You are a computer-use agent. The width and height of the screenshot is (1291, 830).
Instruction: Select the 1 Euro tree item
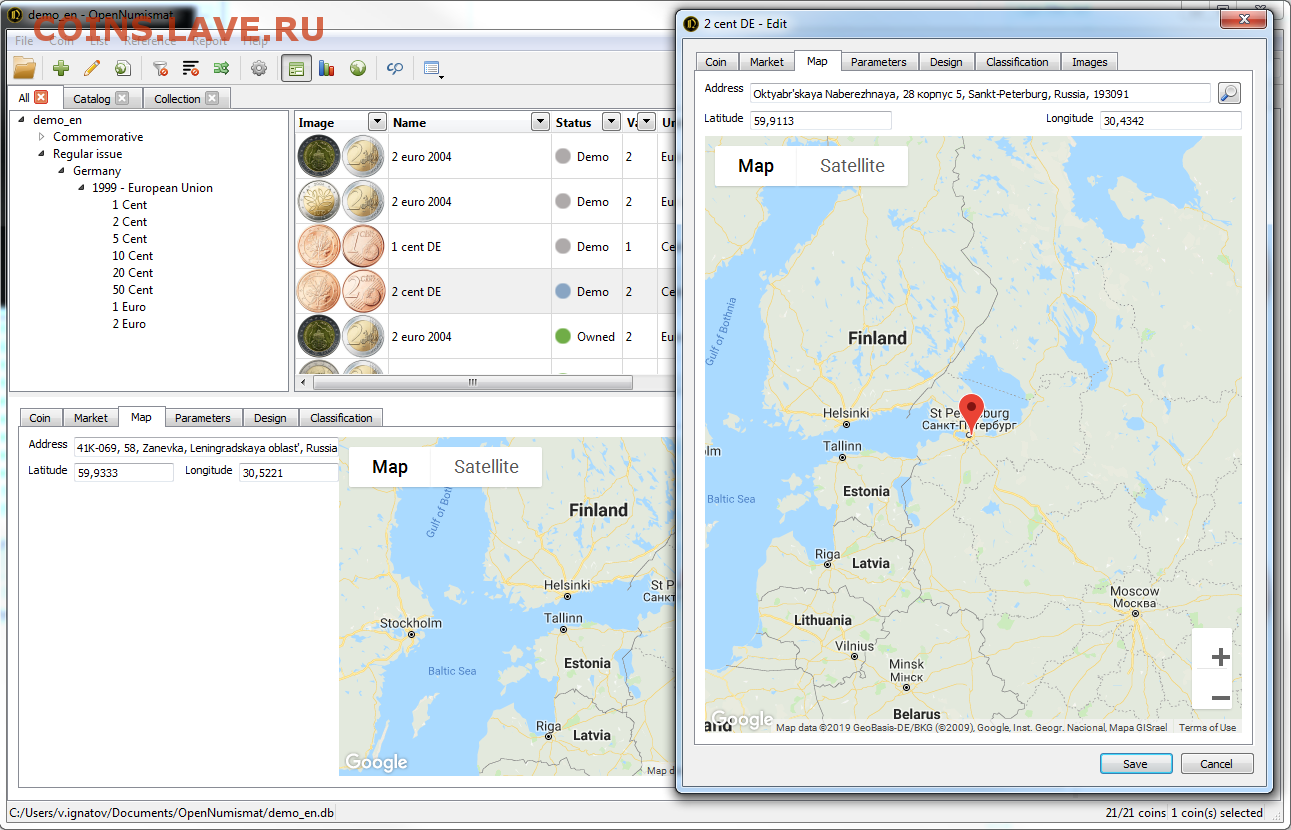tap(129, 307)
